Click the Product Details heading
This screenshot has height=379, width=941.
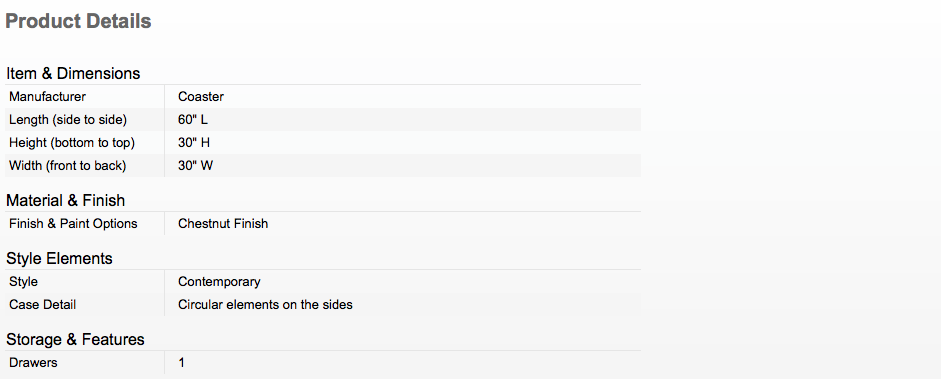(x=78, y=22)
